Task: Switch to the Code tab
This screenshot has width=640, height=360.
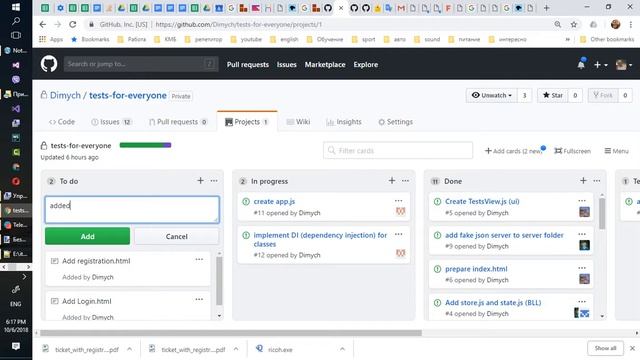Action: point(62,122)
